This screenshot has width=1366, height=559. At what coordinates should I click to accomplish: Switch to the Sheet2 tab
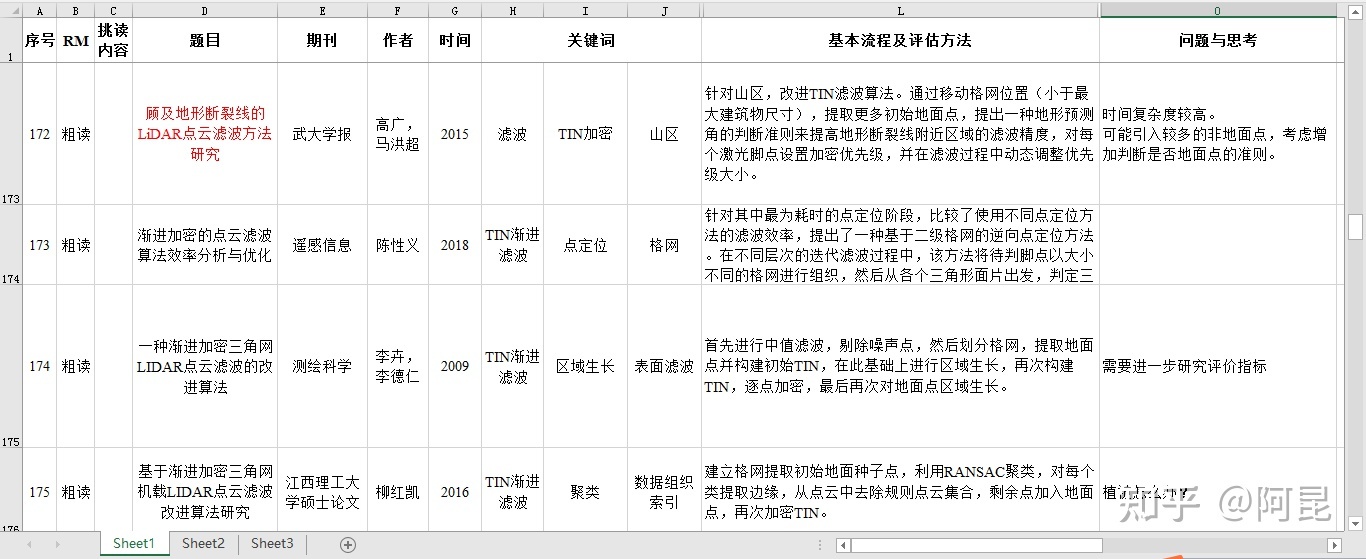[203, 544]
